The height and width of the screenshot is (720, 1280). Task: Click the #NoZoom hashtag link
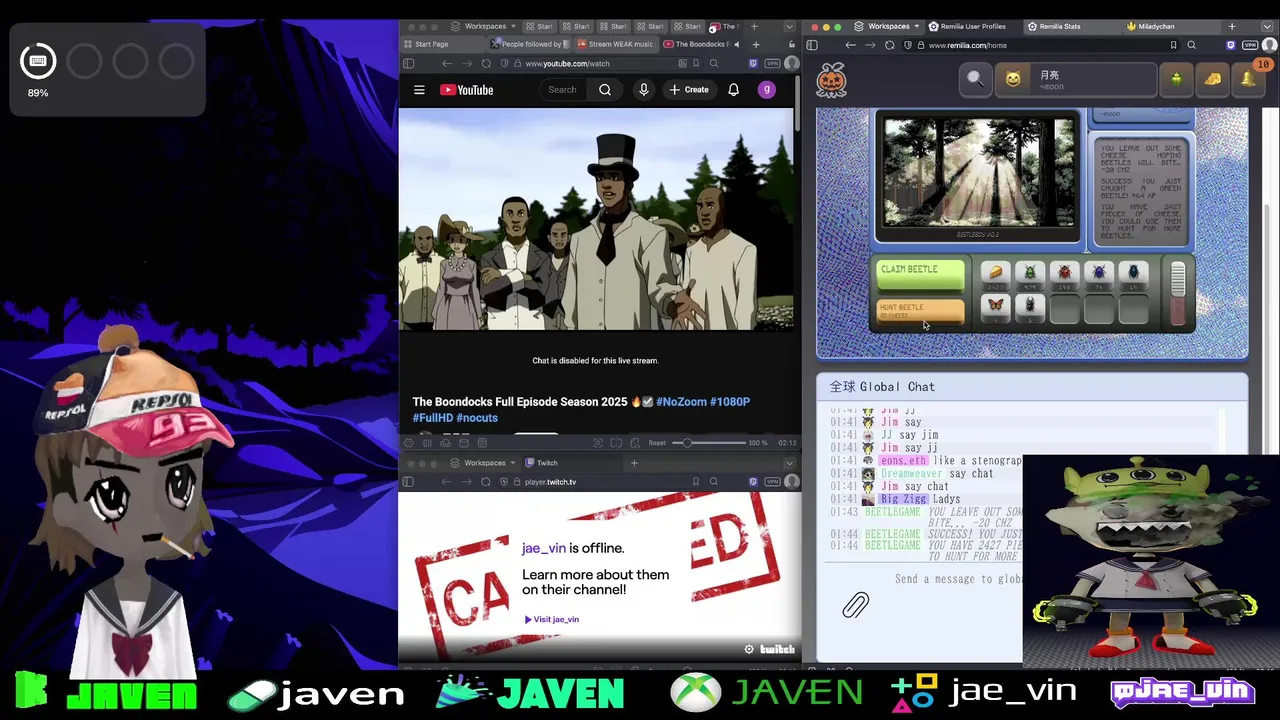pos(682,402)
